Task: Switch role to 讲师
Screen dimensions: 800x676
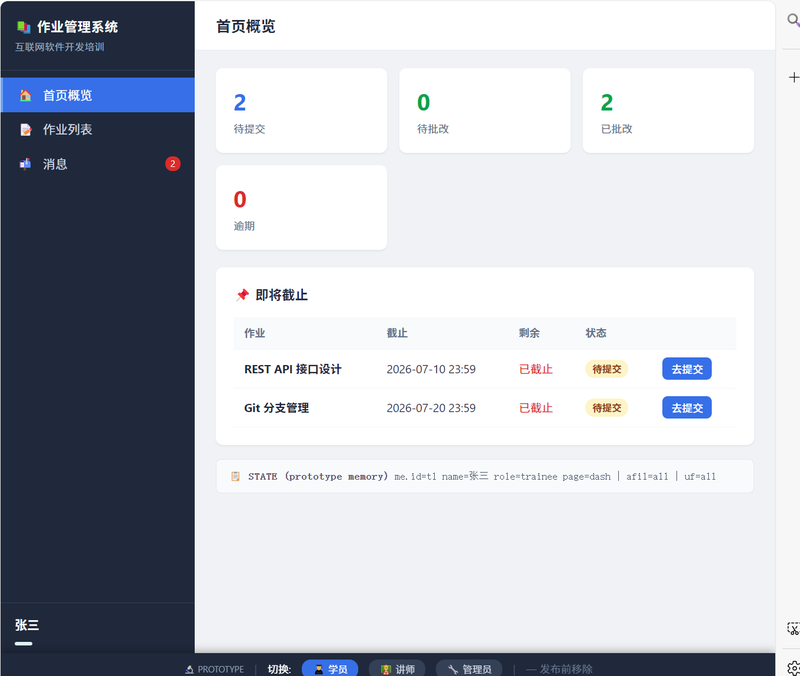Action: [397, 668]
